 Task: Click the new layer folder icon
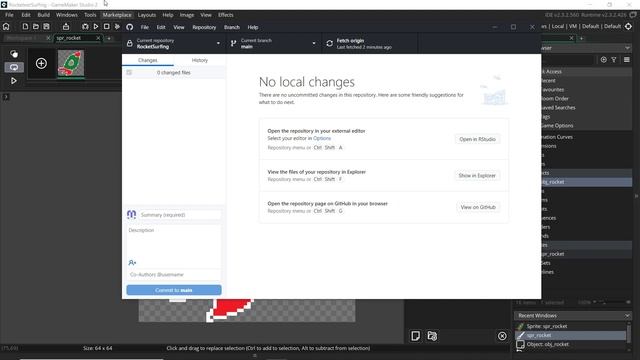tap(432, 336)
